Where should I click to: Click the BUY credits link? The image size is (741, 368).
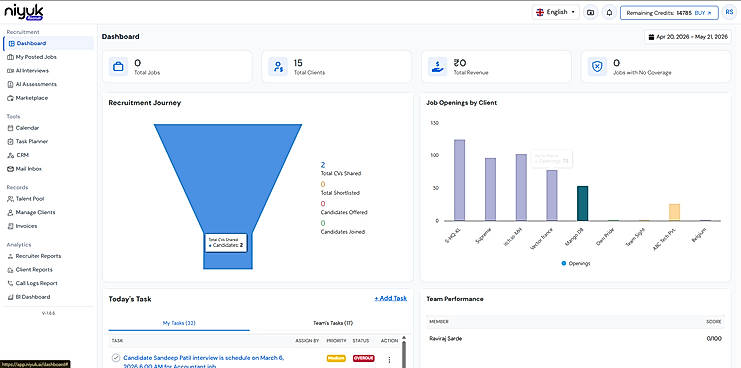pyautogui.click(x=703, y=13)
